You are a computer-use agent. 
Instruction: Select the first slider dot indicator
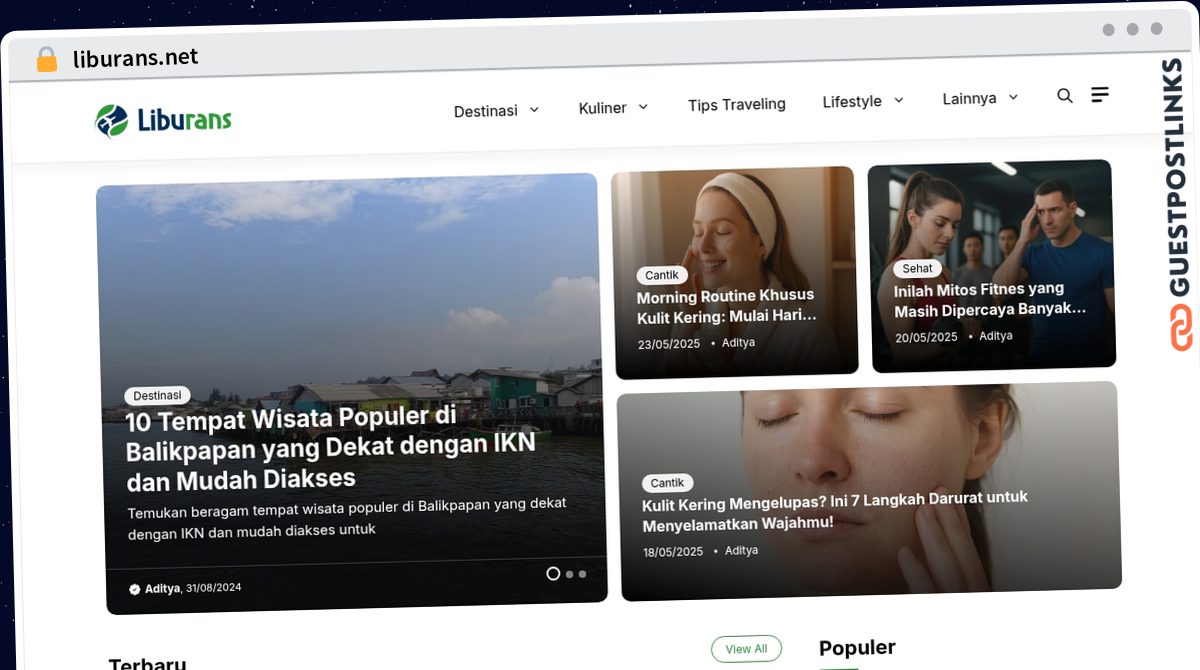[x=553, y=574]
